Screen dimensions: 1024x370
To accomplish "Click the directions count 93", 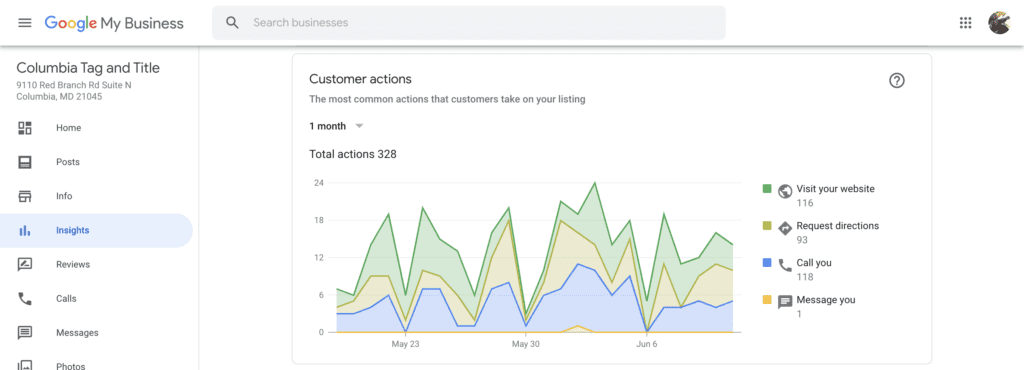I will [803, 240].
